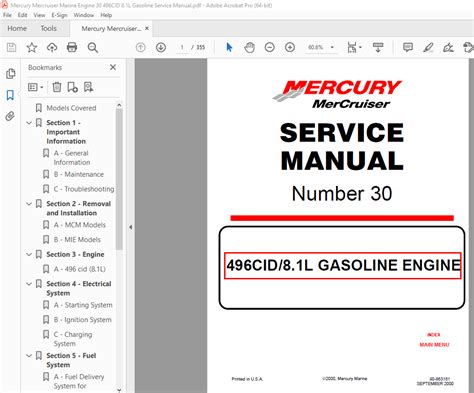The image size is (474, 393).
Task: Open bookmarks options dropdown
Action: click(36, 87)
